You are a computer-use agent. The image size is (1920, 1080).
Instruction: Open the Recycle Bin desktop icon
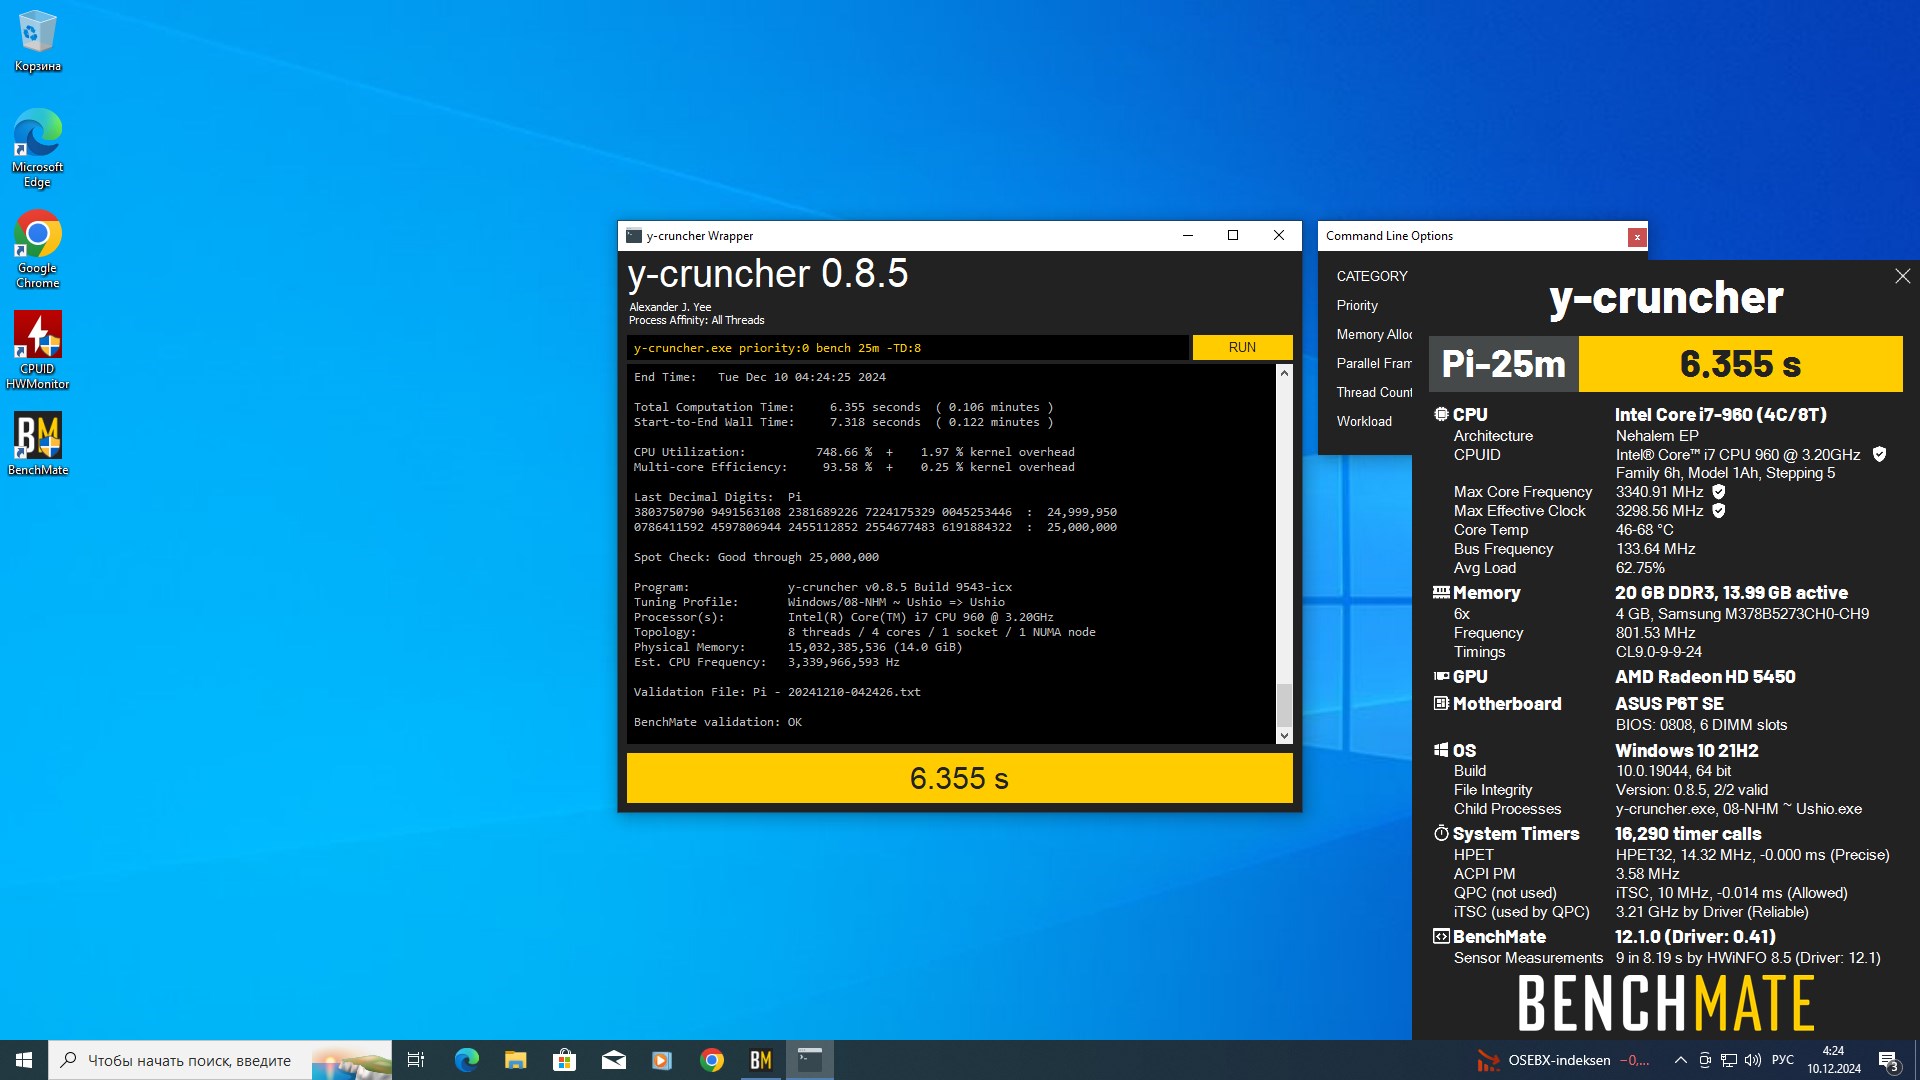click(x=38, y=41)
